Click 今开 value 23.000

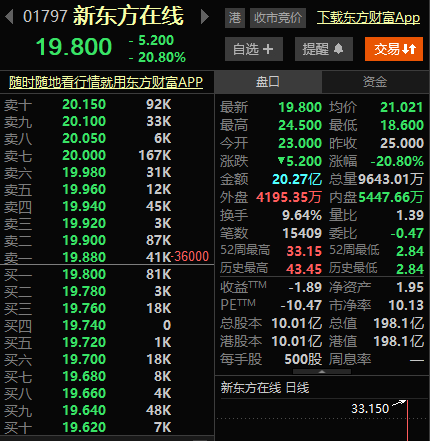300,143
